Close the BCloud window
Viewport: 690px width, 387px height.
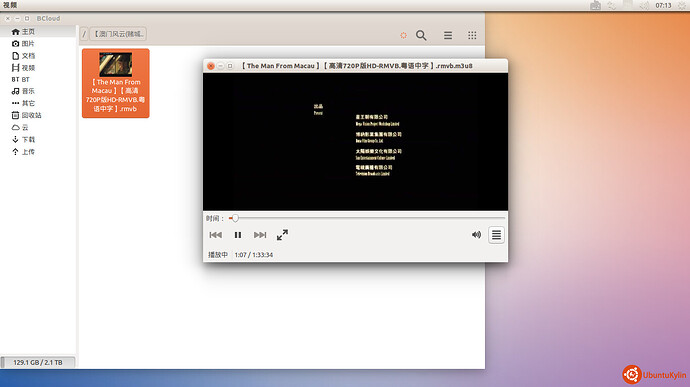coord(7,18)
